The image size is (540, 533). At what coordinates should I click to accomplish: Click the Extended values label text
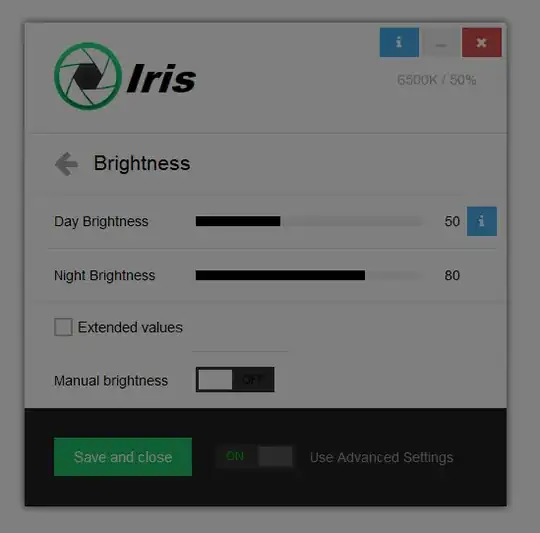[130, 327]
